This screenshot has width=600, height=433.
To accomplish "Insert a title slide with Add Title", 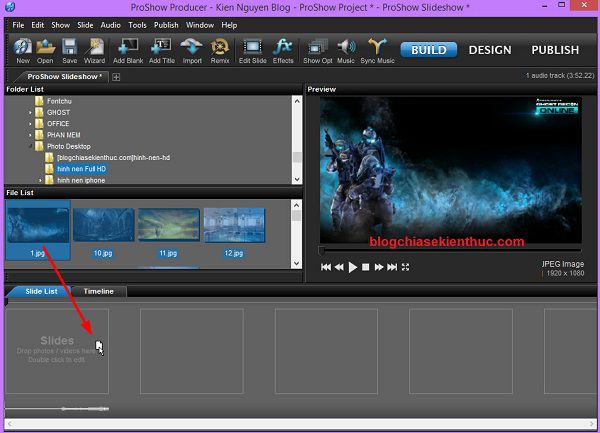I will [x=162, y=50].
